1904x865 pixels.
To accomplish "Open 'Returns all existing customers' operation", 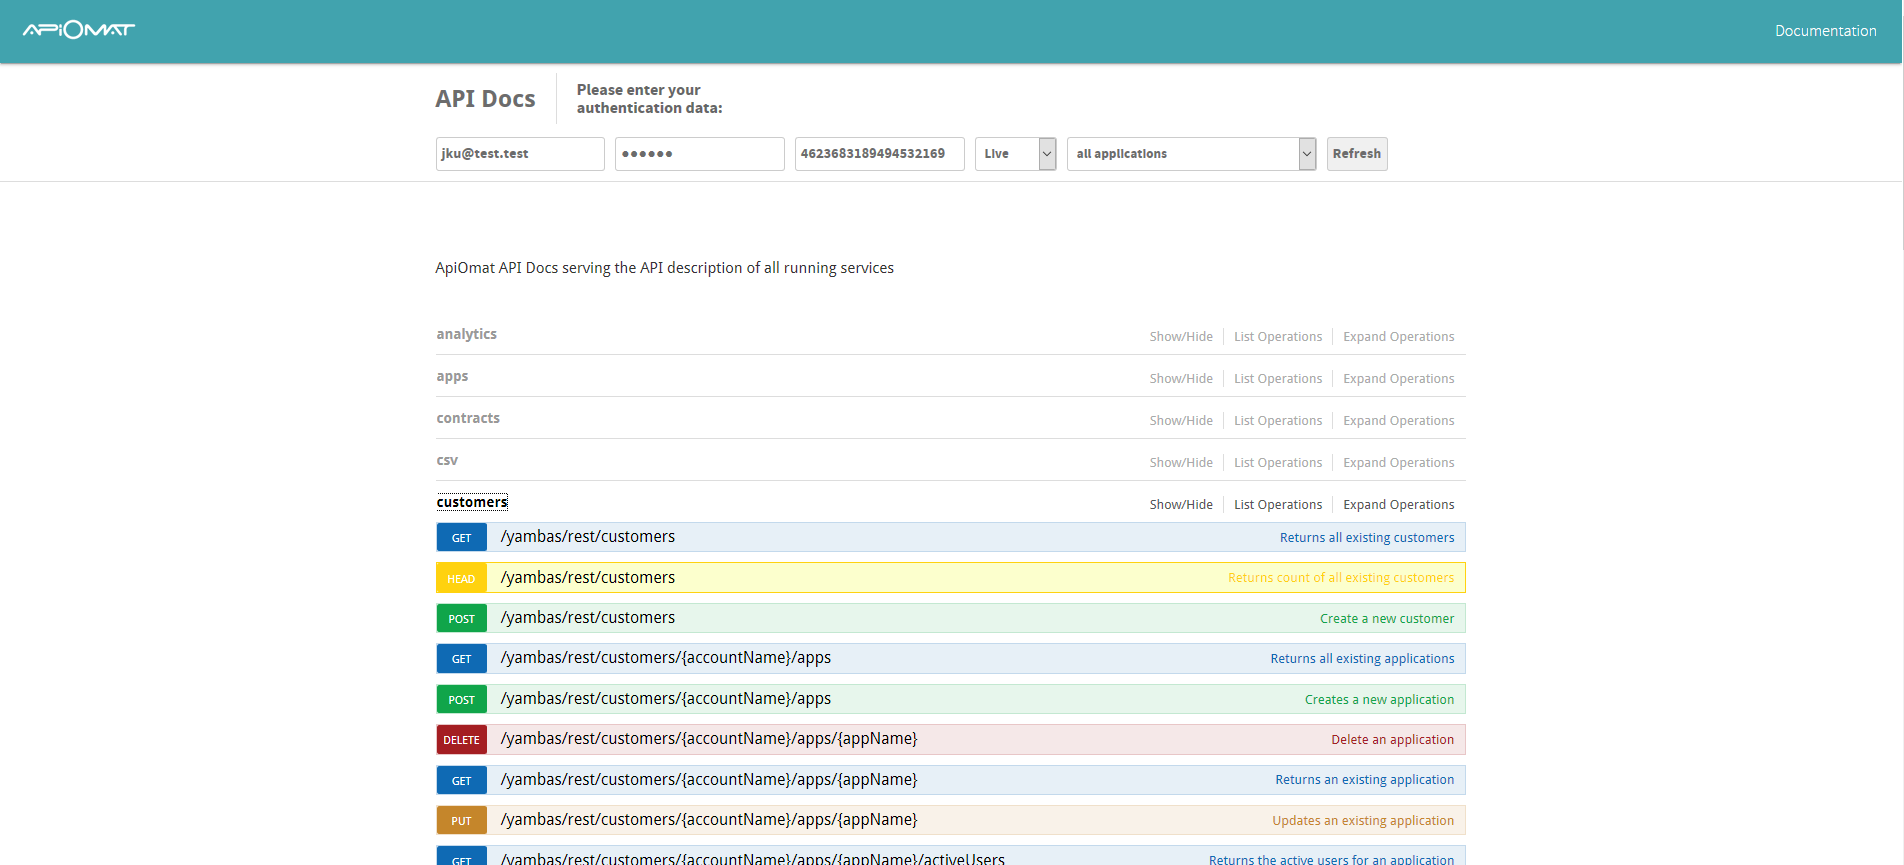I will coord(1367,538).
